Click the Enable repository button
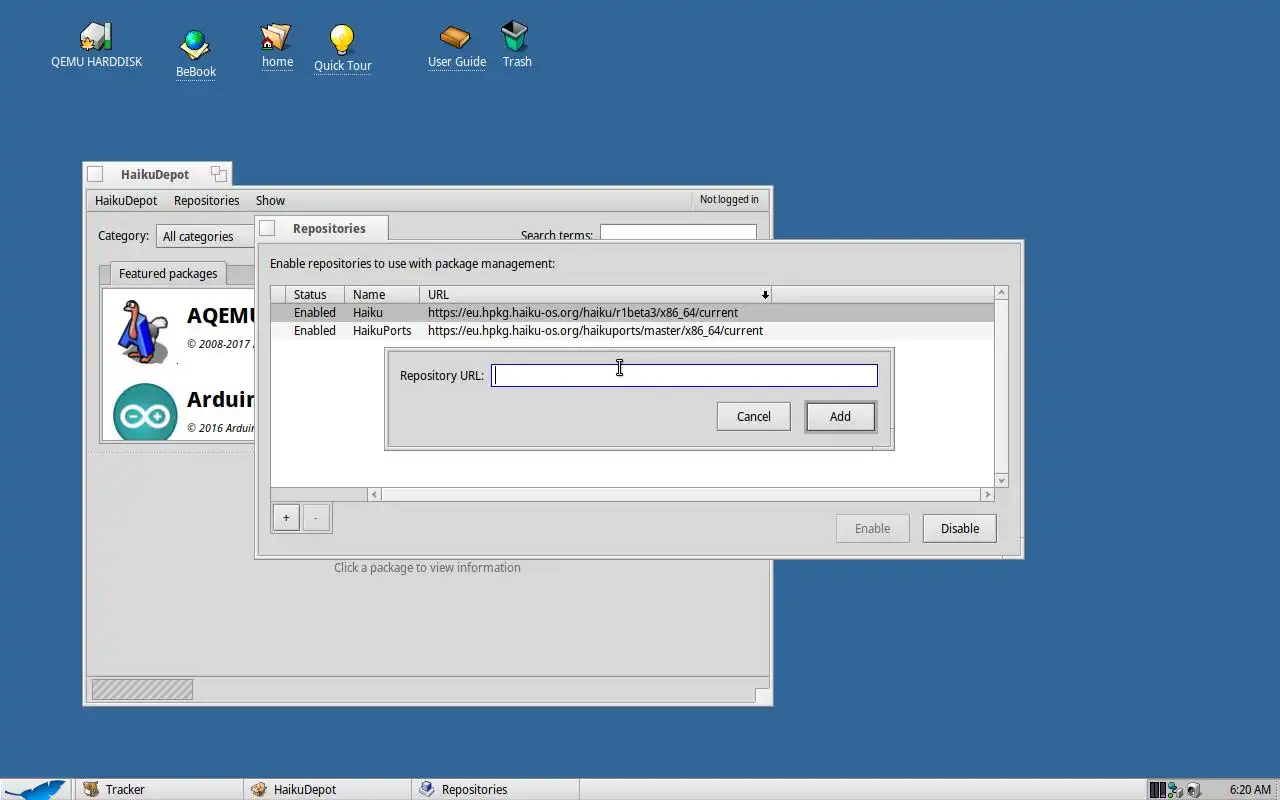Screen dimensions: 1280x800 tap(872, 528)
